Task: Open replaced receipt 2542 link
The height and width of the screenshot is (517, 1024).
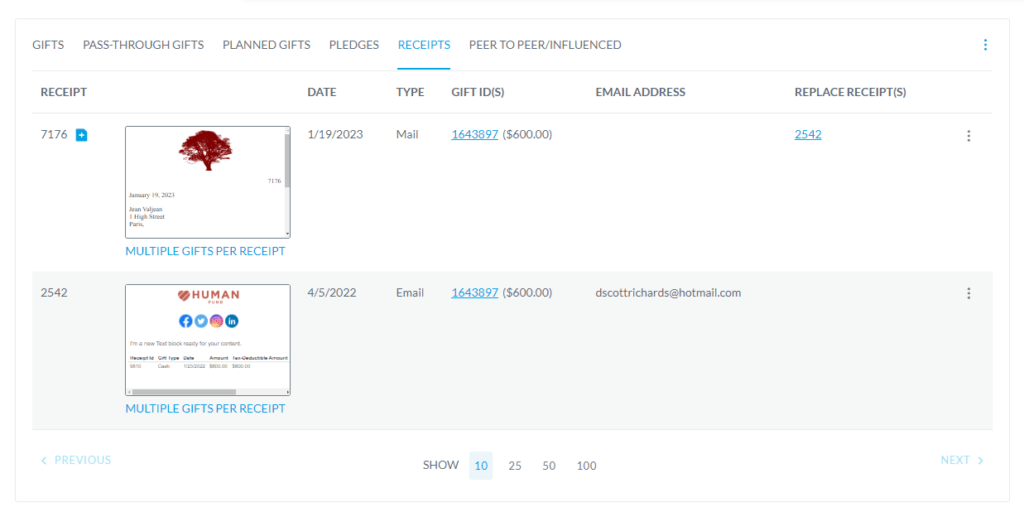Action: 808,134
